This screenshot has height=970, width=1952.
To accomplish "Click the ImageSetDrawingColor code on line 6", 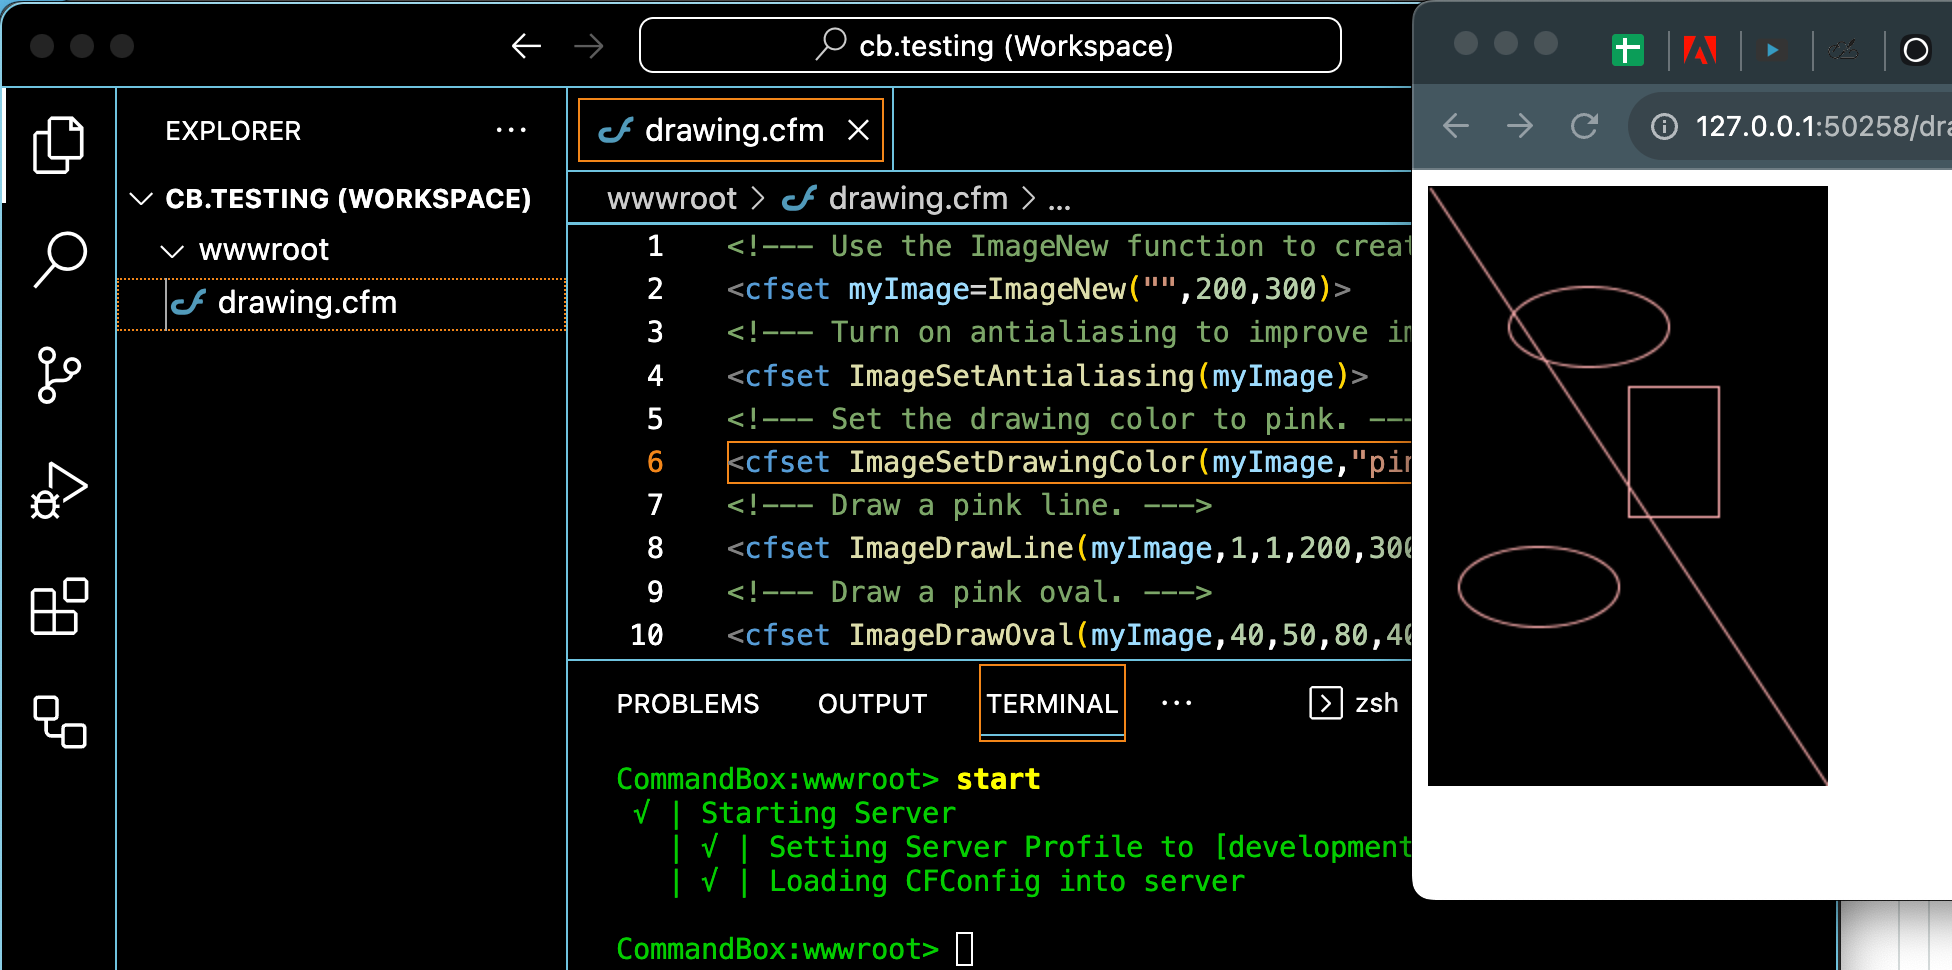I will tap(1069, 462).
